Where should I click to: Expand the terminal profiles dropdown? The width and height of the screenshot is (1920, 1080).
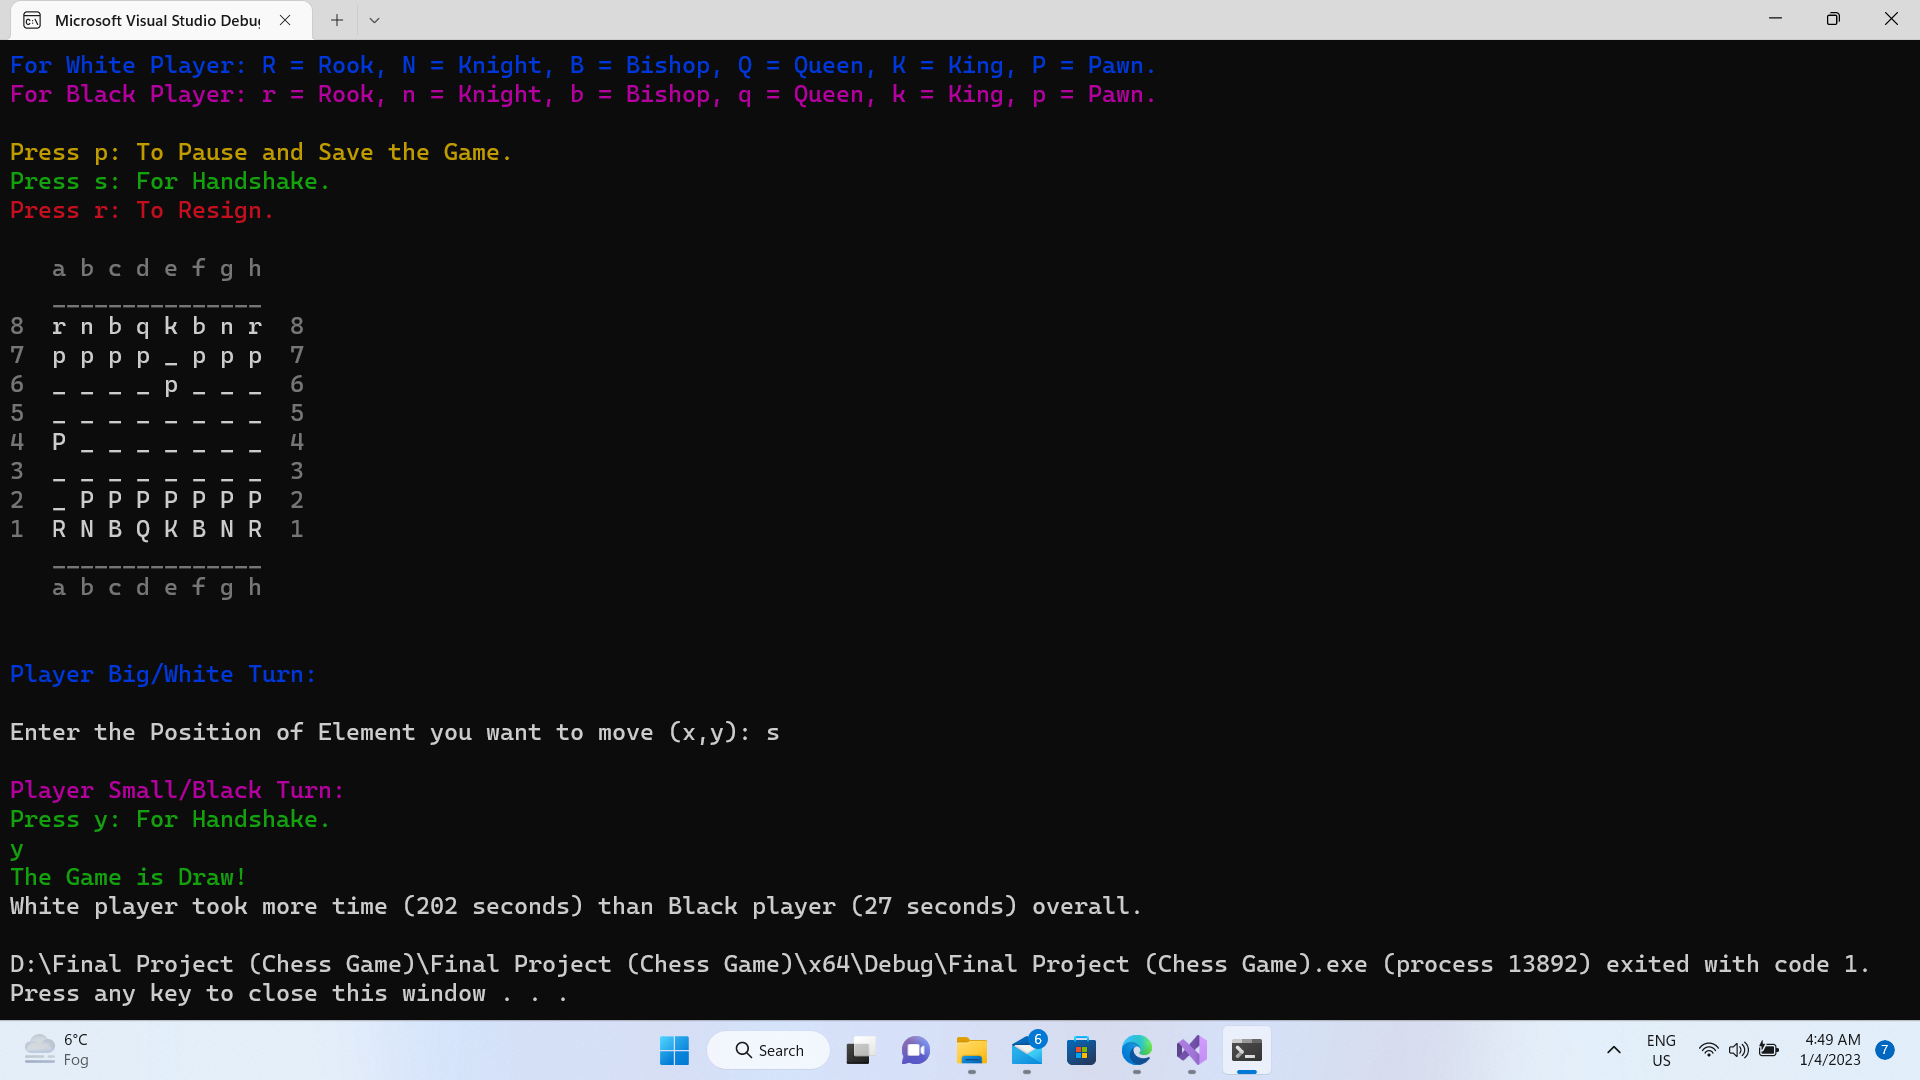[x=374, y=20]
